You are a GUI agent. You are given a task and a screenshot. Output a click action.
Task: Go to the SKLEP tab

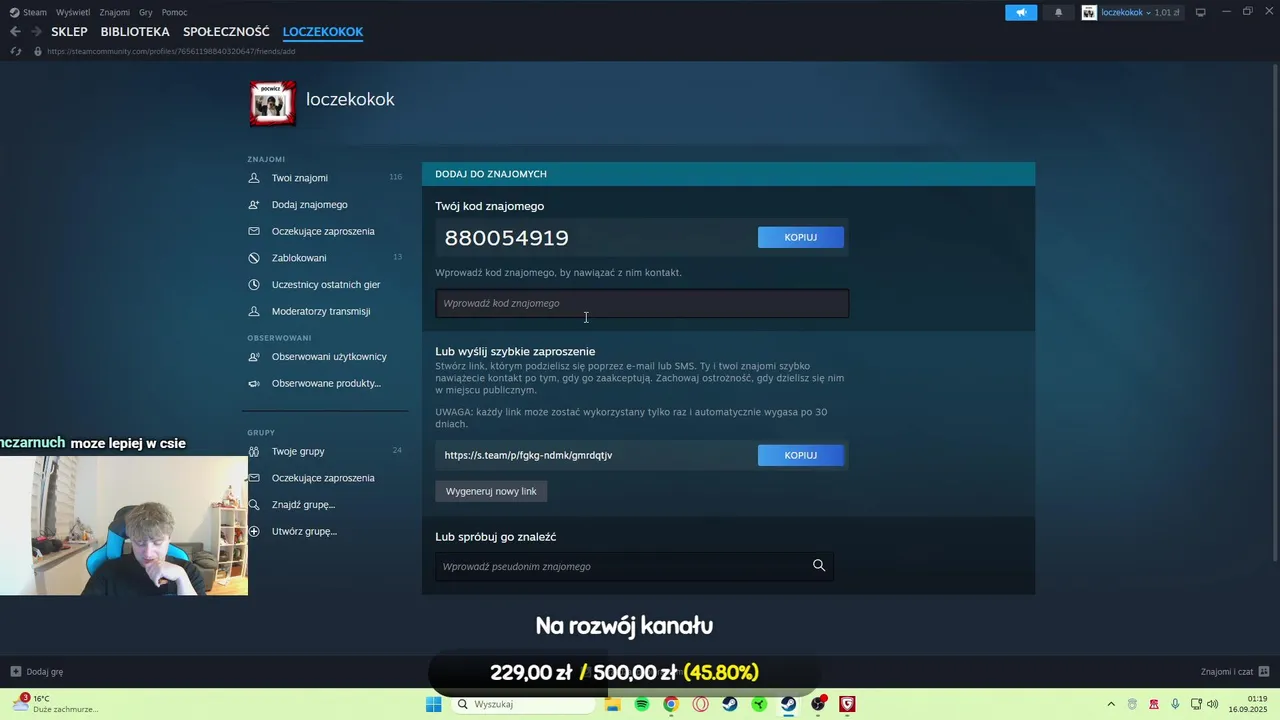pyautogui.click(x=70, y=32)
